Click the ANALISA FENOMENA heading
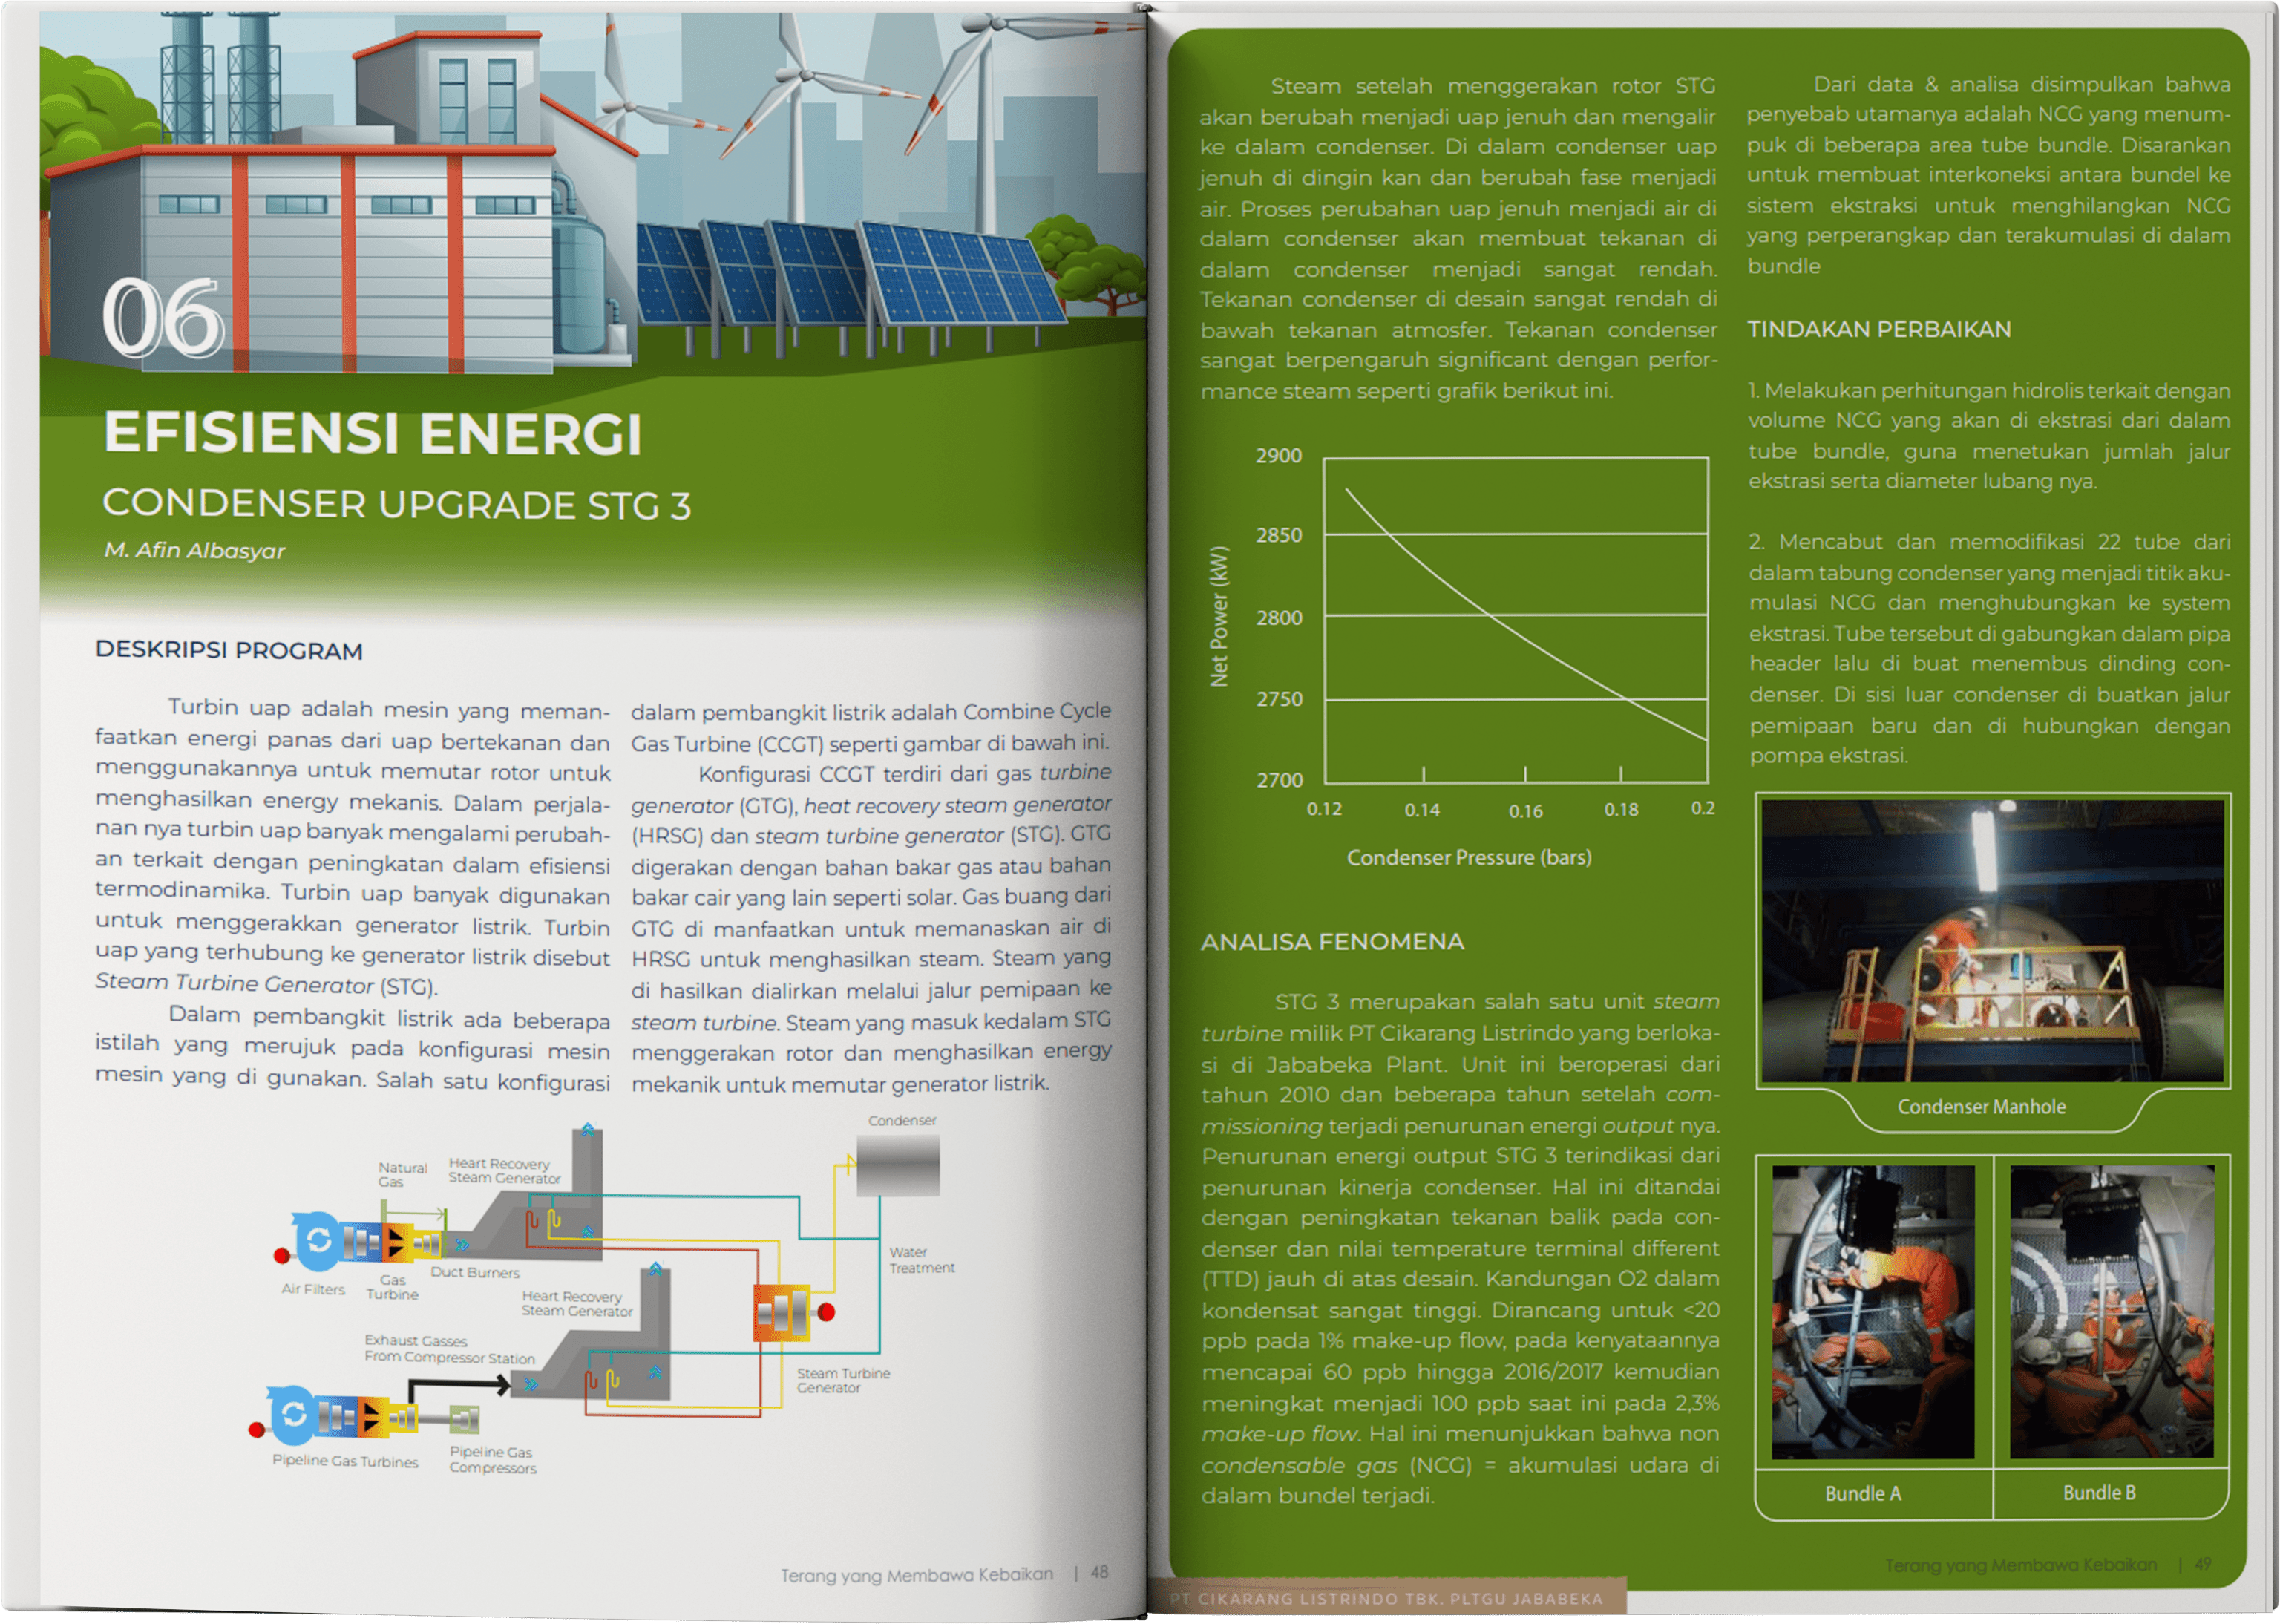The width and height of the screenshot is (2280, 1624). pyautogui.click(x=1332, y=941)
